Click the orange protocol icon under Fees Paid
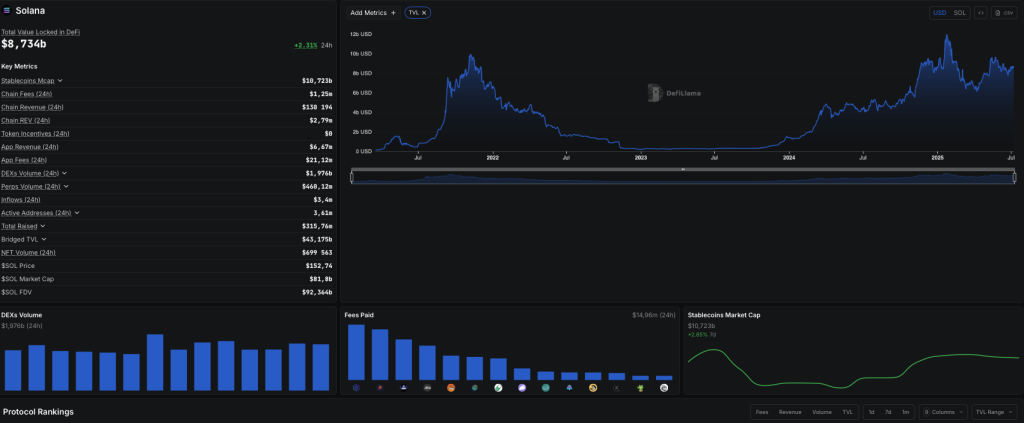The image size is (1024, 423). [x=451, y=388]
